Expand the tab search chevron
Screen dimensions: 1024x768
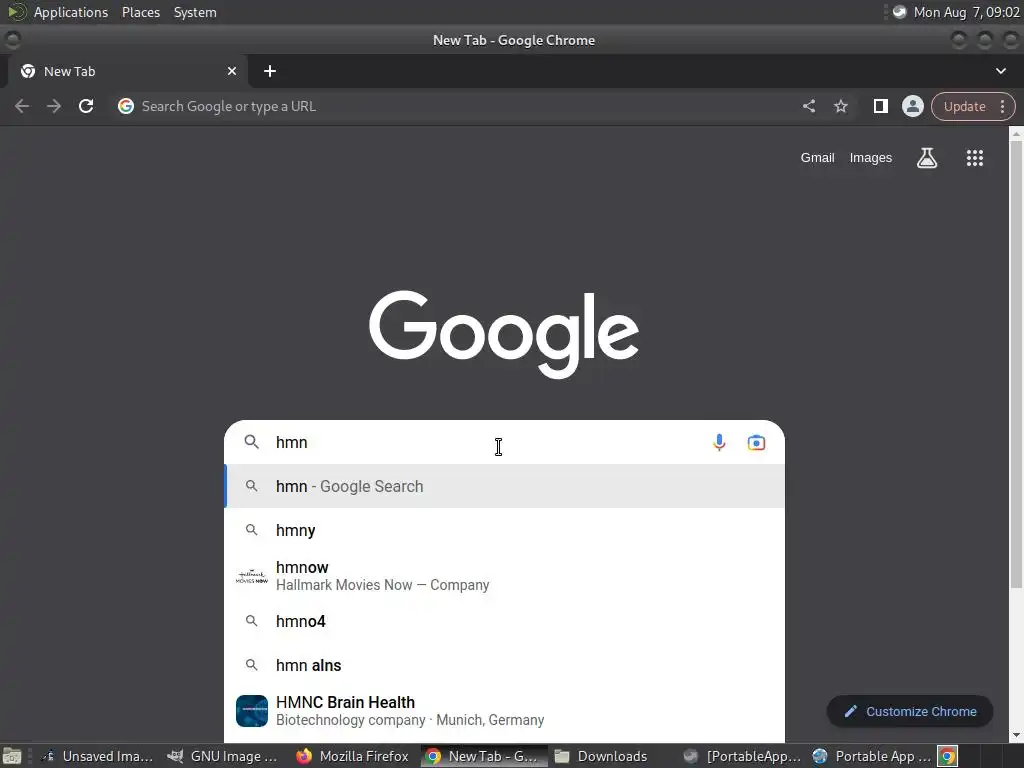coord(1000,71)
